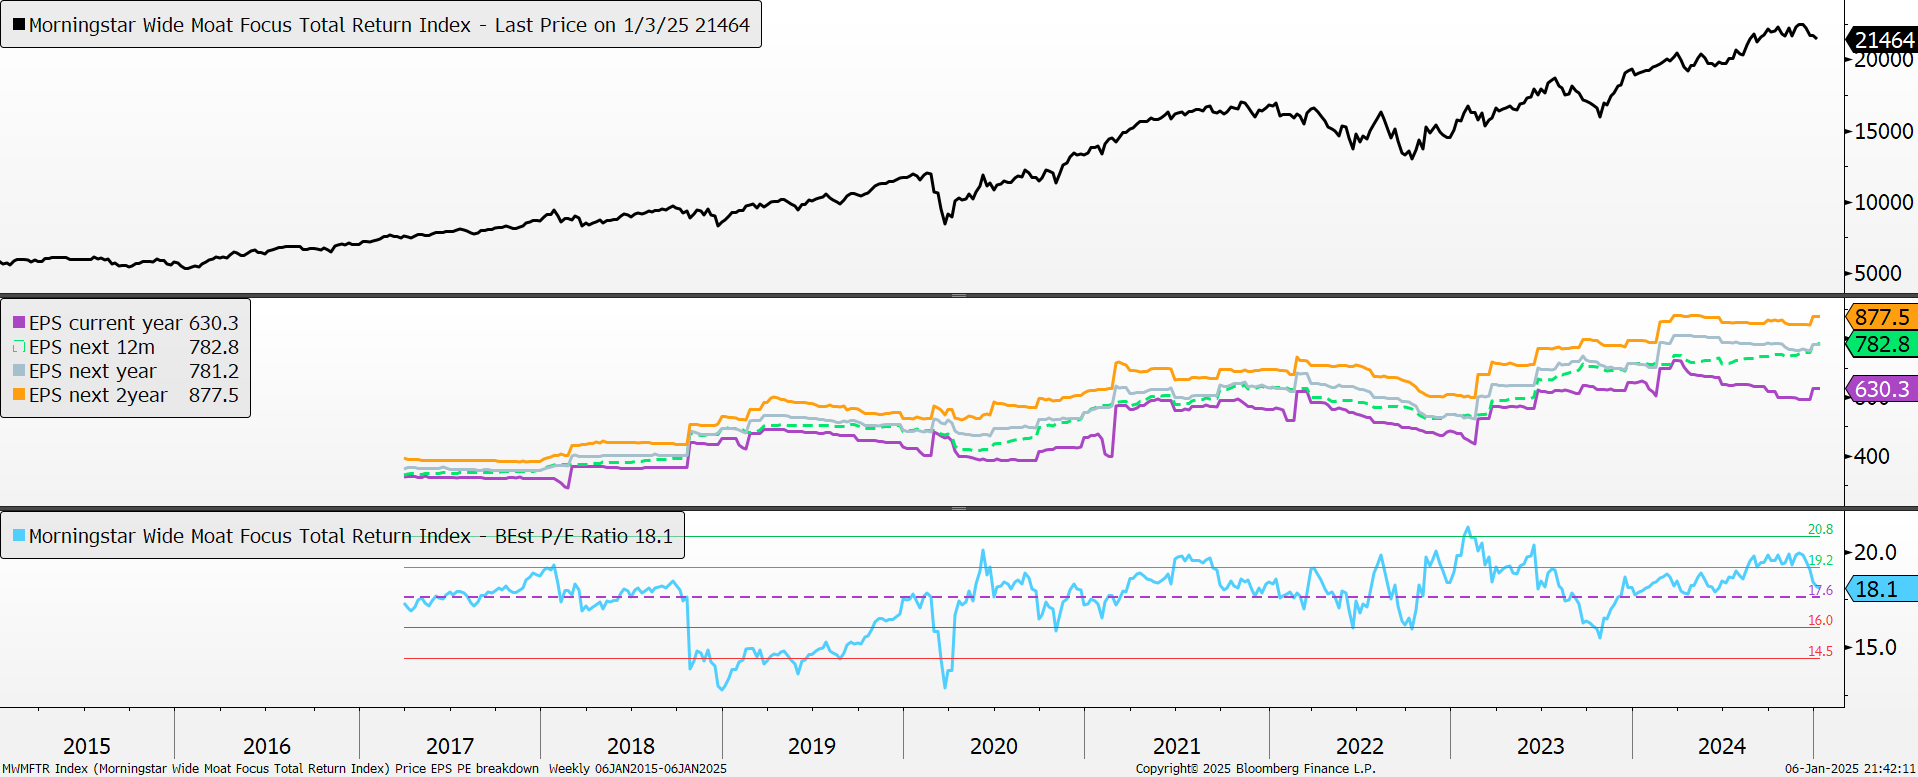
Task: Select the BEst P/E Ratio 18.1 legend text
Action: tap(350, 536)
